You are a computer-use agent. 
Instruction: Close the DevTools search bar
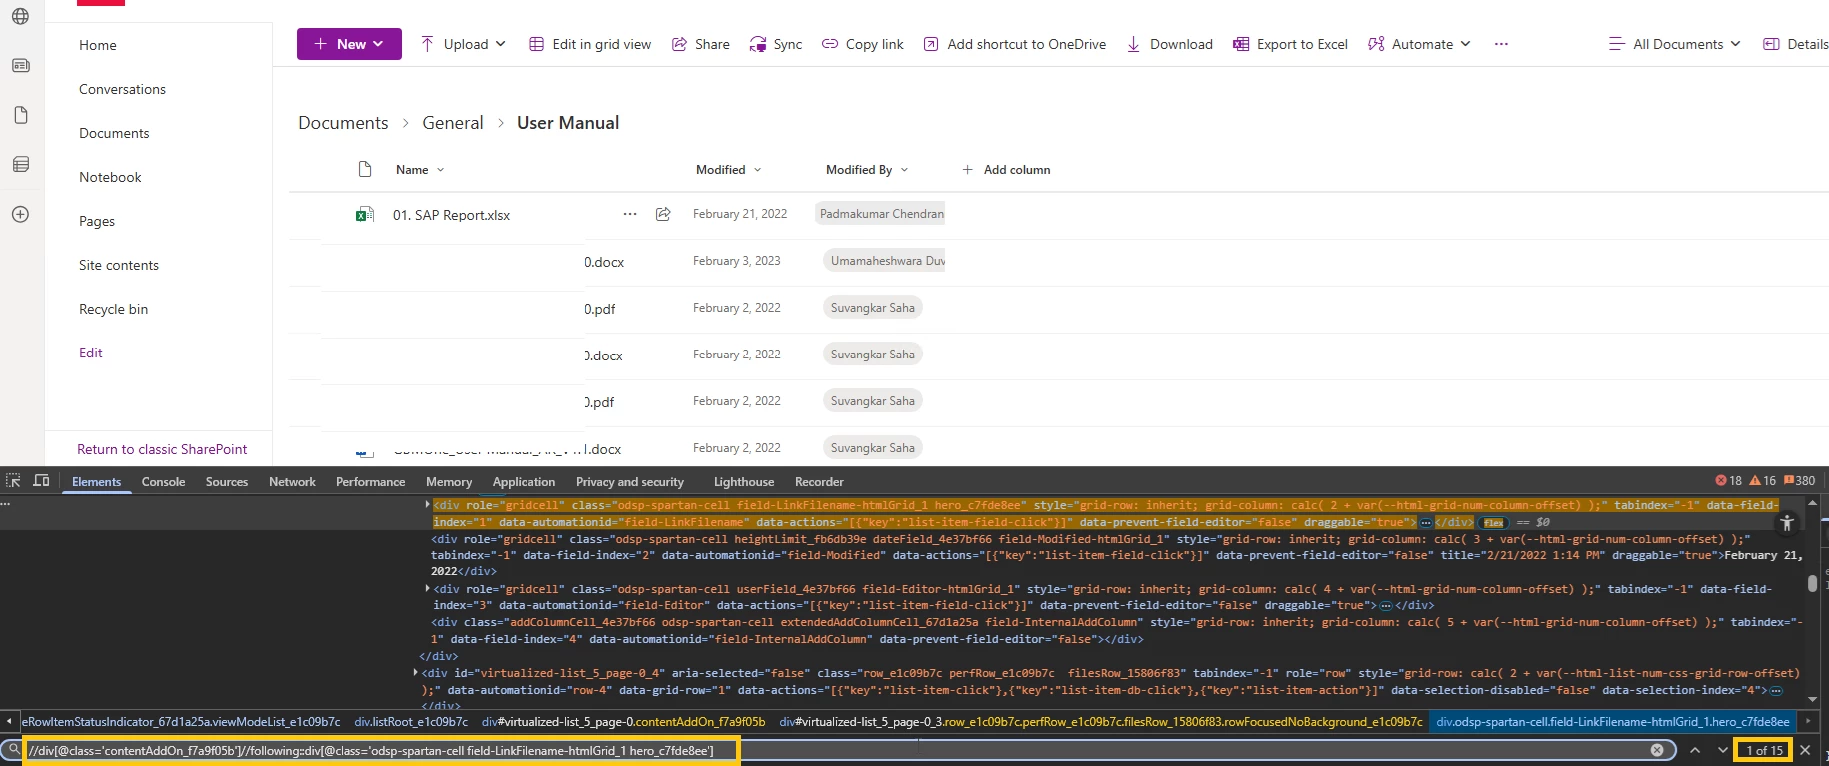tap(1805, 750)
